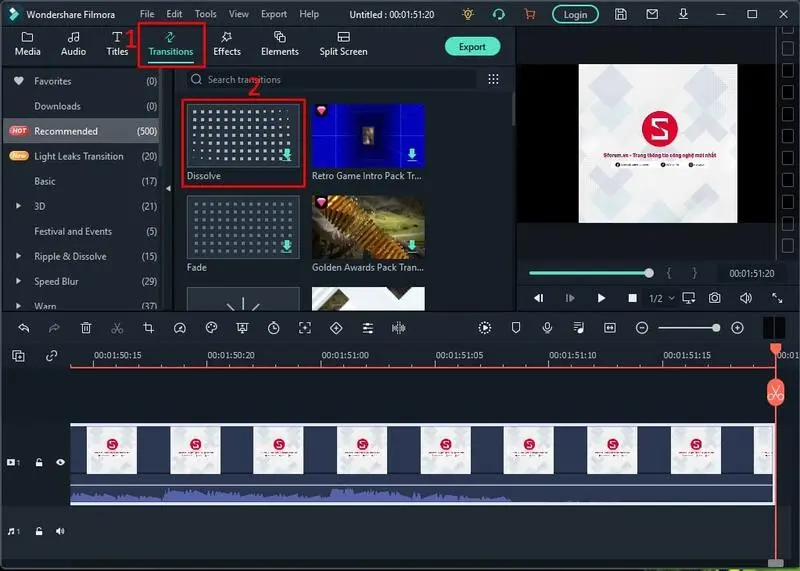Screen dimensions: 800x571
Task: Switch to the Effects tab
Action: tap(227, 44)
